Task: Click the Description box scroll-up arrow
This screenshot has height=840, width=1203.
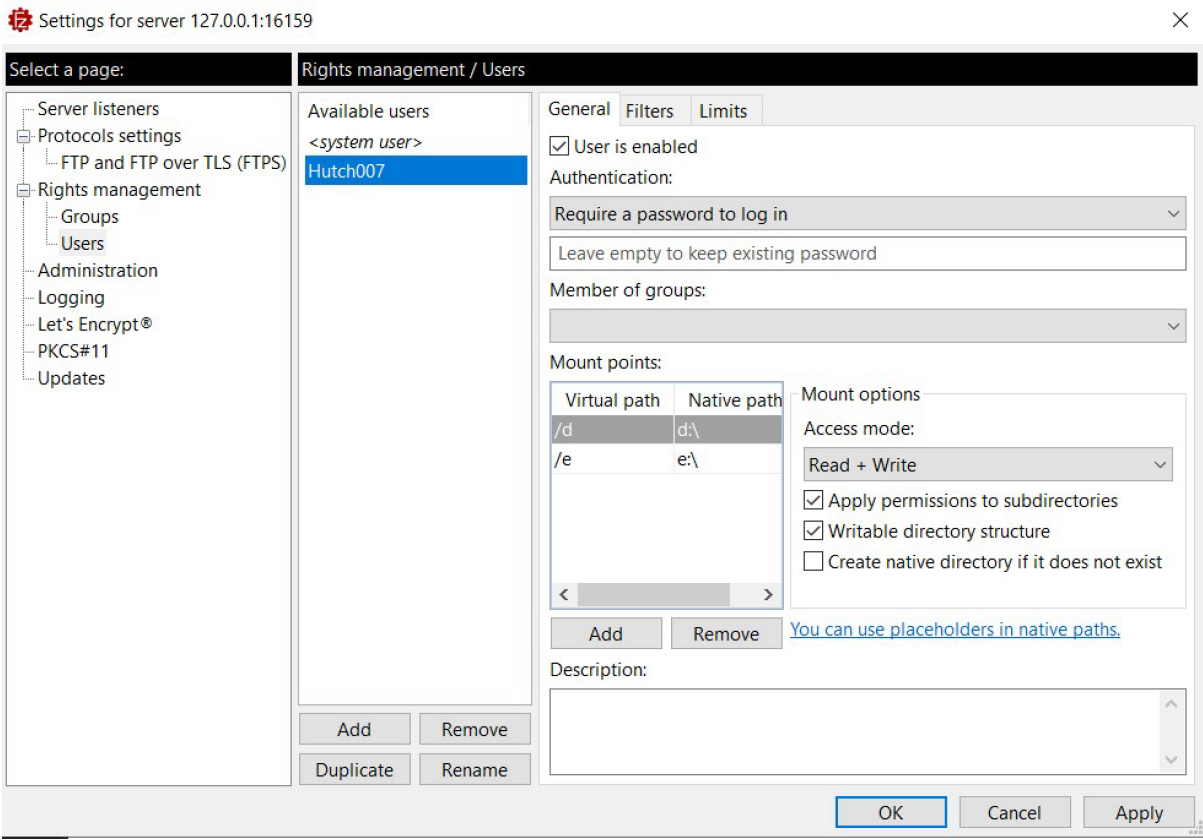Action: point(1173,704)
